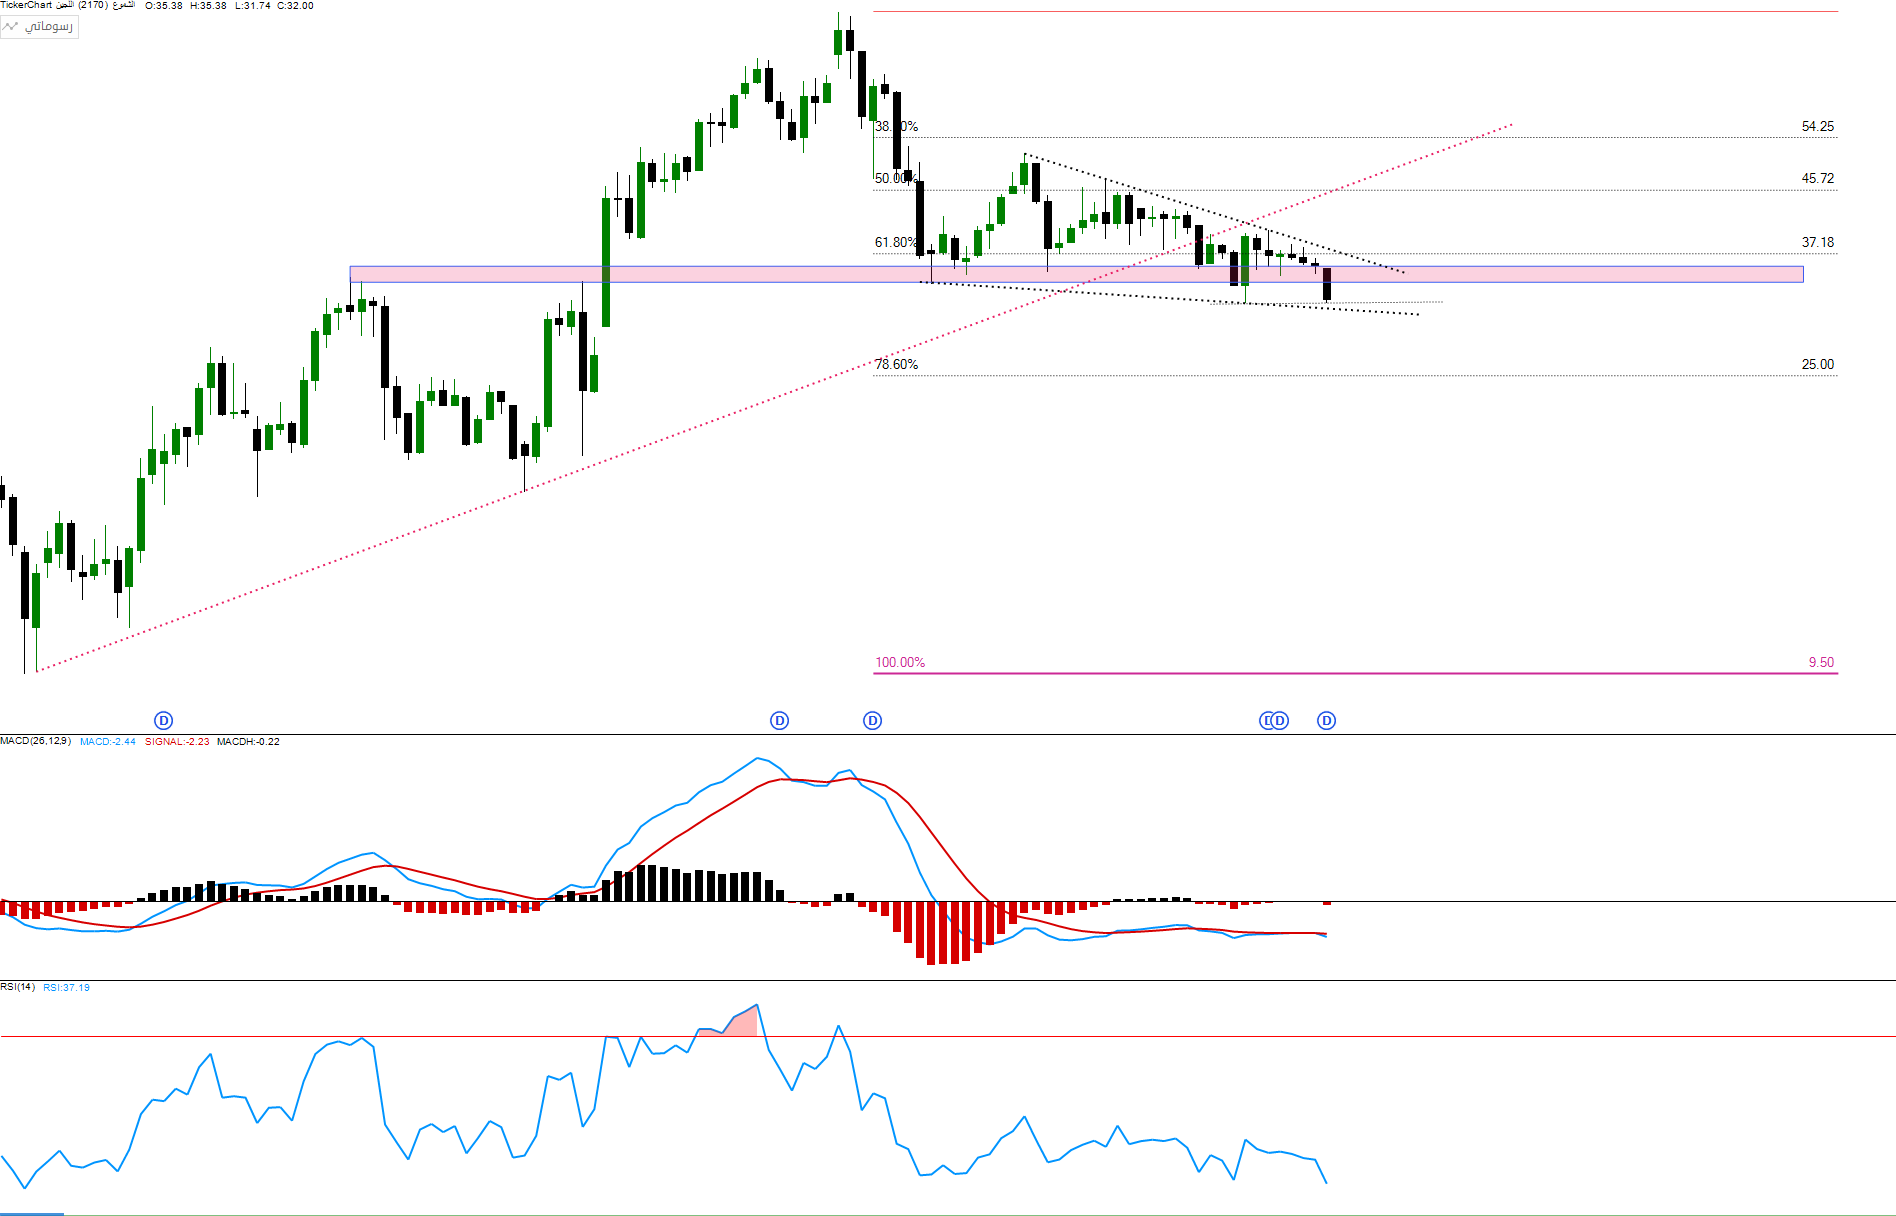1896x1216 pixels.
Task: Click the blue MACD:-2.44 value label
Action: click(x=108, y=742)
